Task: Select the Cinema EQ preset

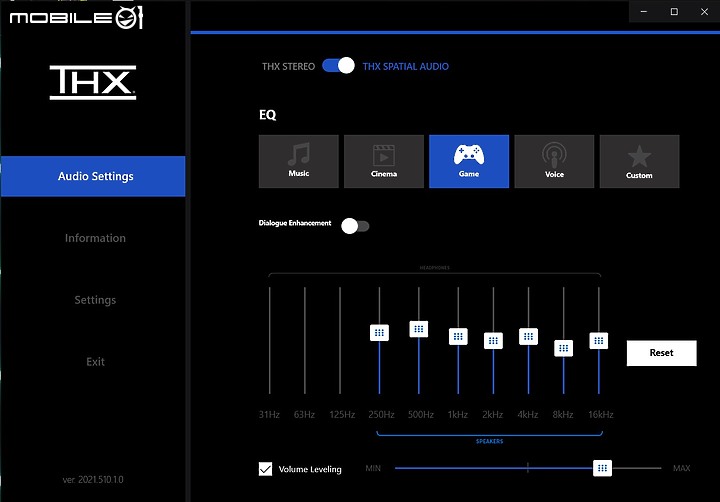Action: point(384,161)
